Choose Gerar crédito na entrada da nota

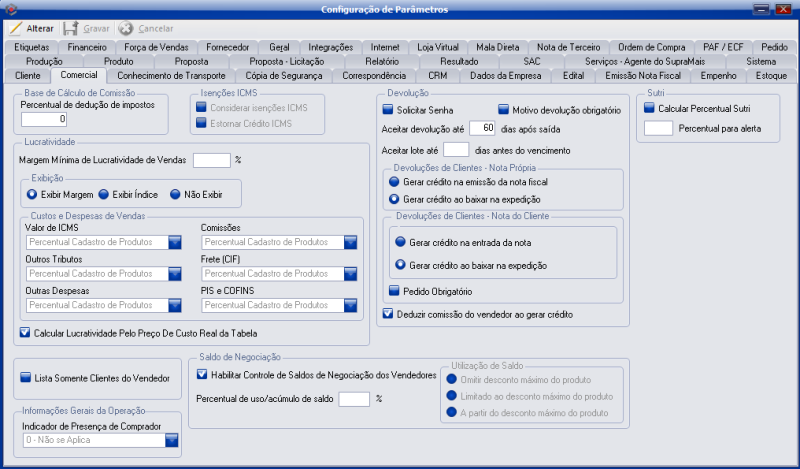(x=401, y=242)
